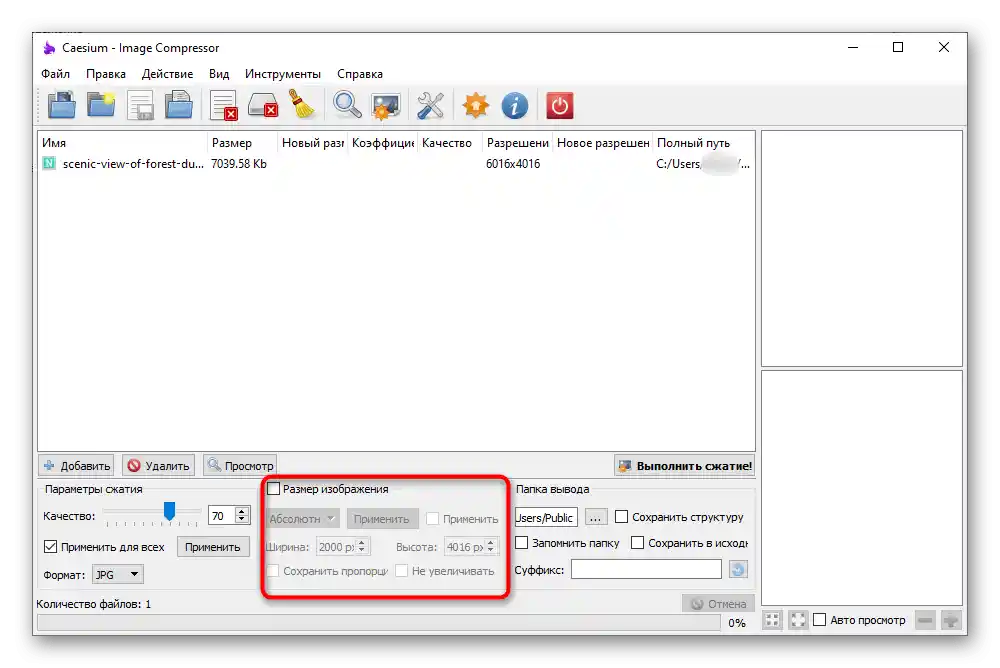Open the Справка menu

[x=360, y=74]
